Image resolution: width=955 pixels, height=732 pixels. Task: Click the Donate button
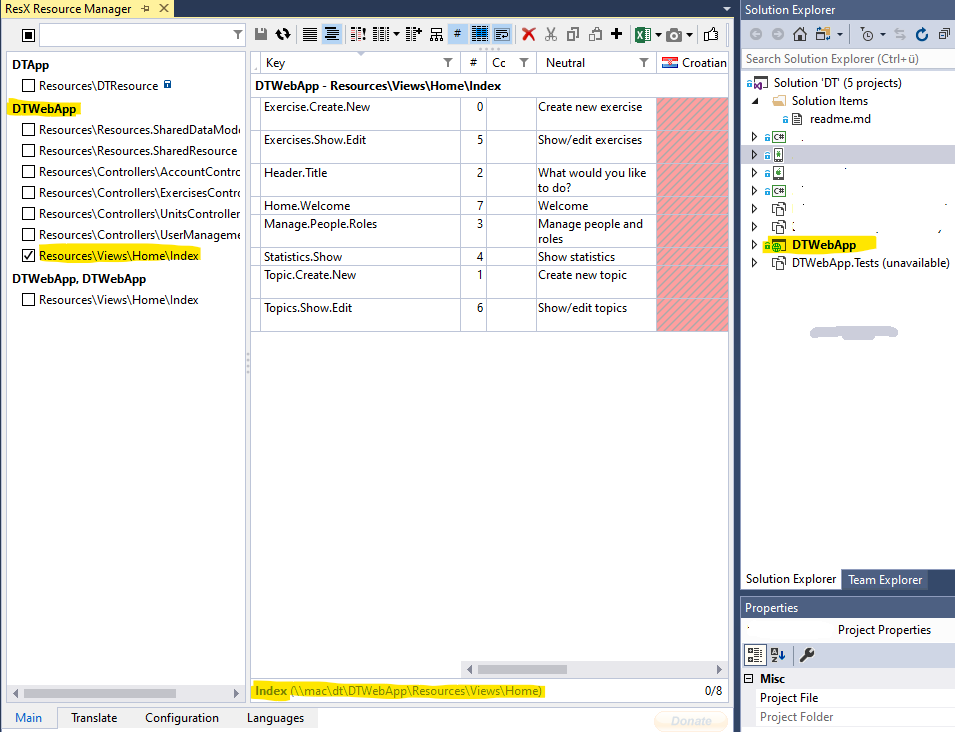690,720
